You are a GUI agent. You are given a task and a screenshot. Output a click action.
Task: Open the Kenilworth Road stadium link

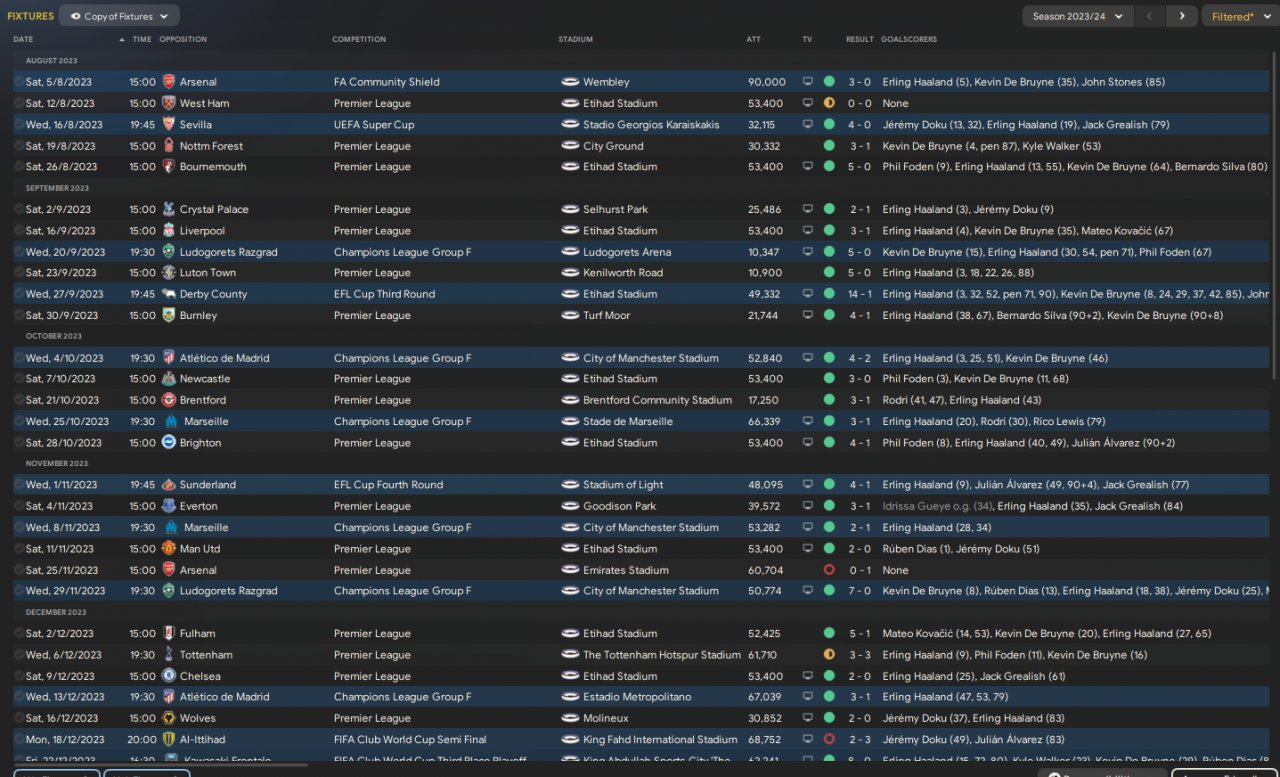[x=623, y=273]
